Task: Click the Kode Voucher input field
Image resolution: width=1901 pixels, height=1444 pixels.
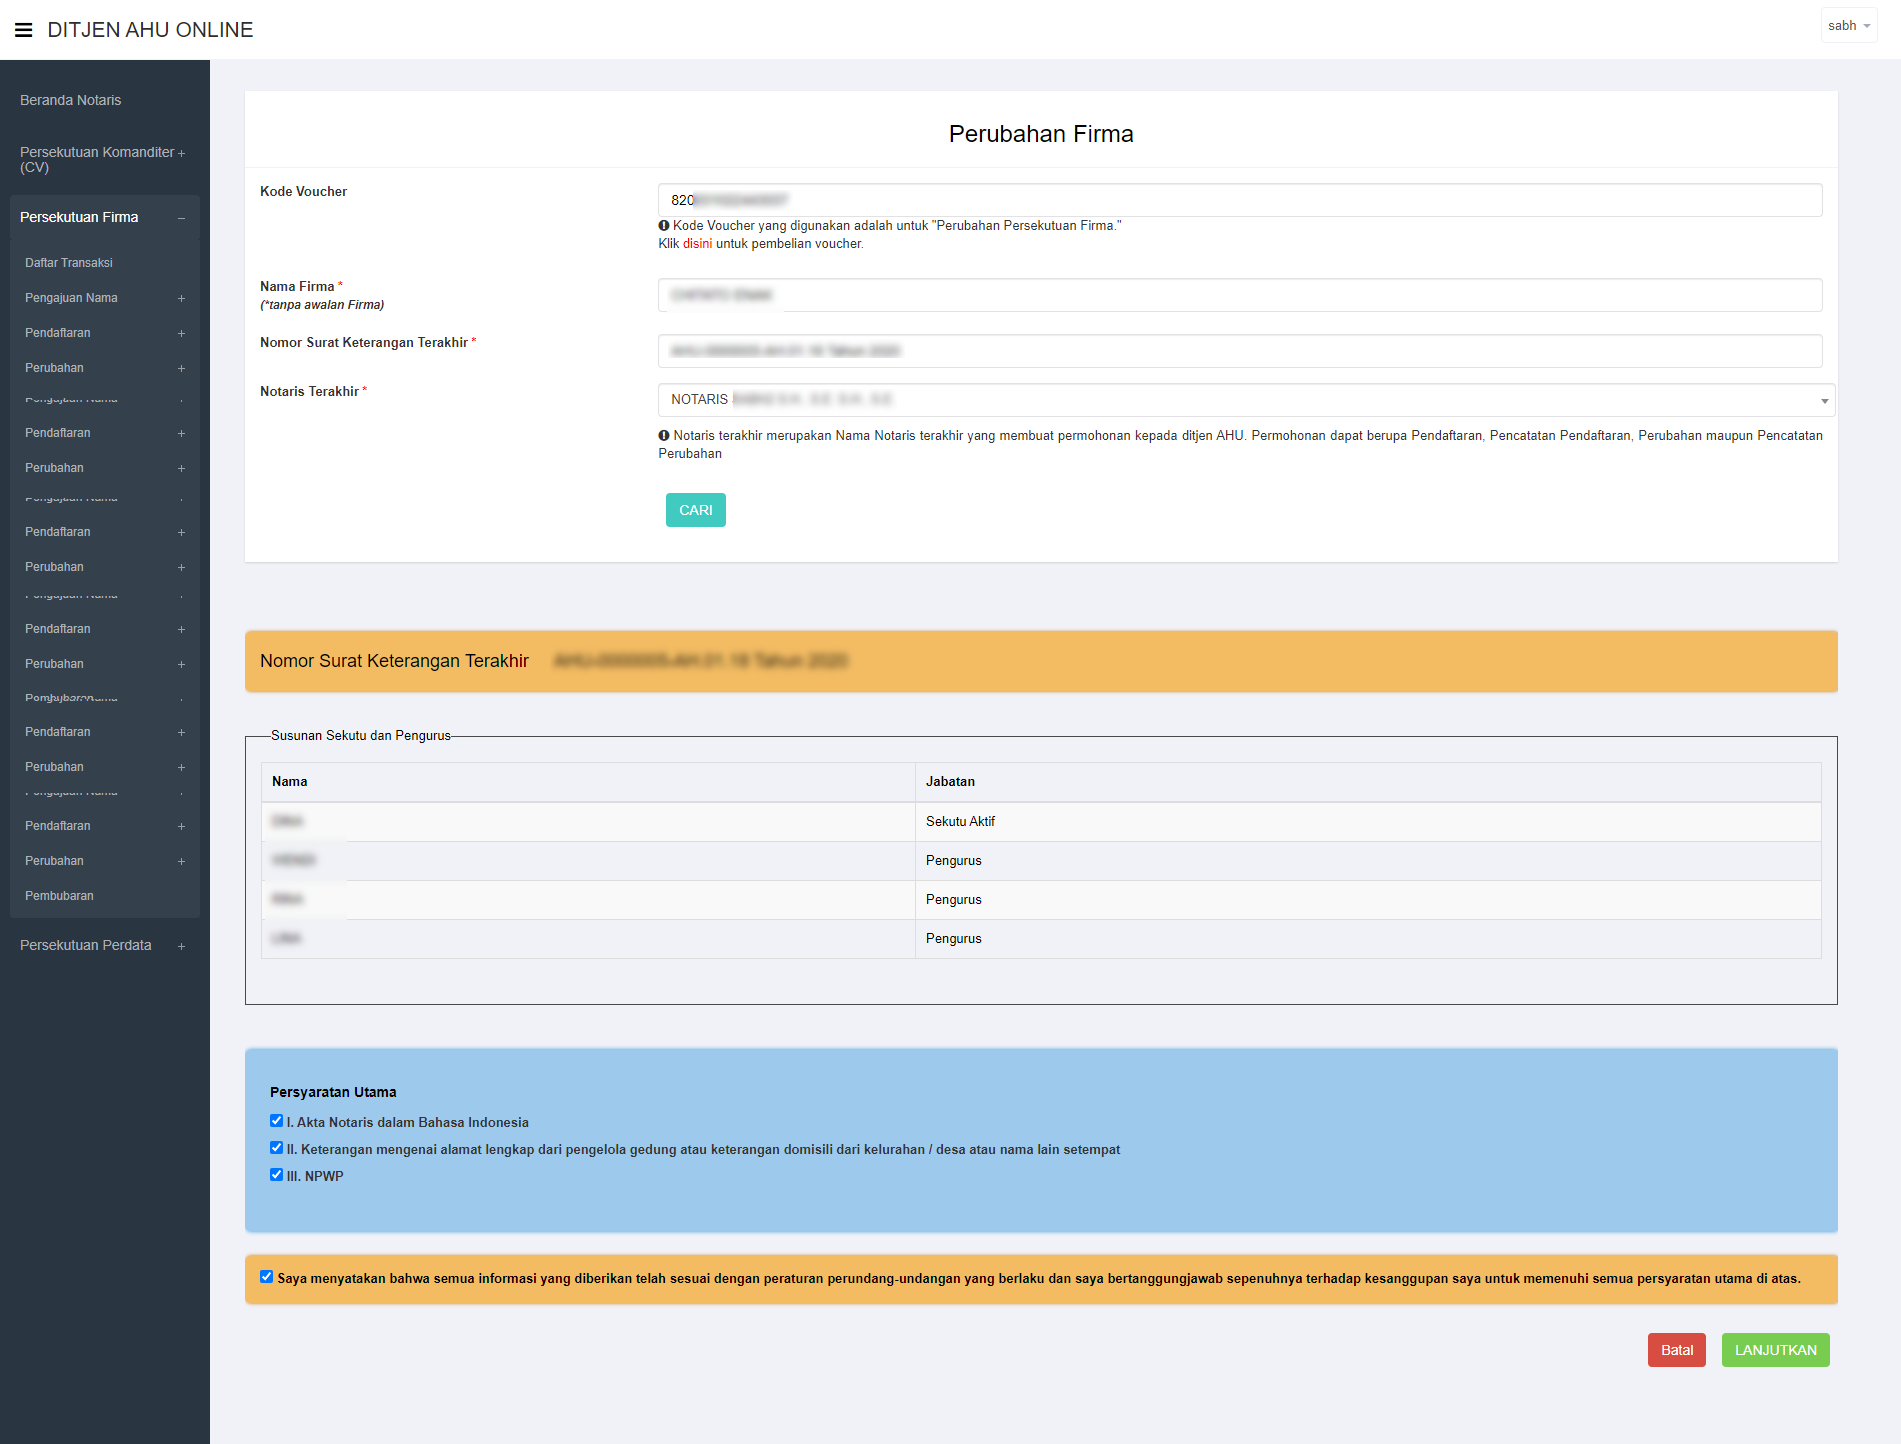Action: pos(1239,200)
